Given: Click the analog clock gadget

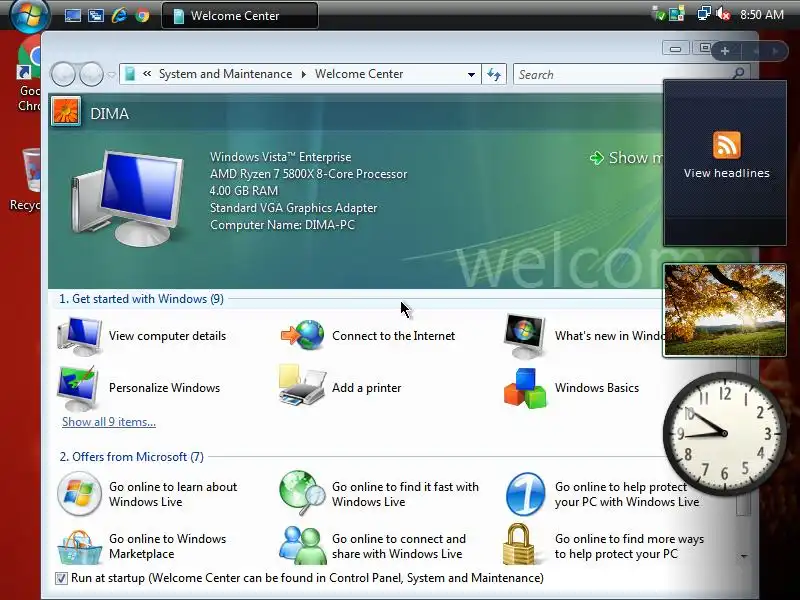Looking at the screenshot, I should pos(724,434).
